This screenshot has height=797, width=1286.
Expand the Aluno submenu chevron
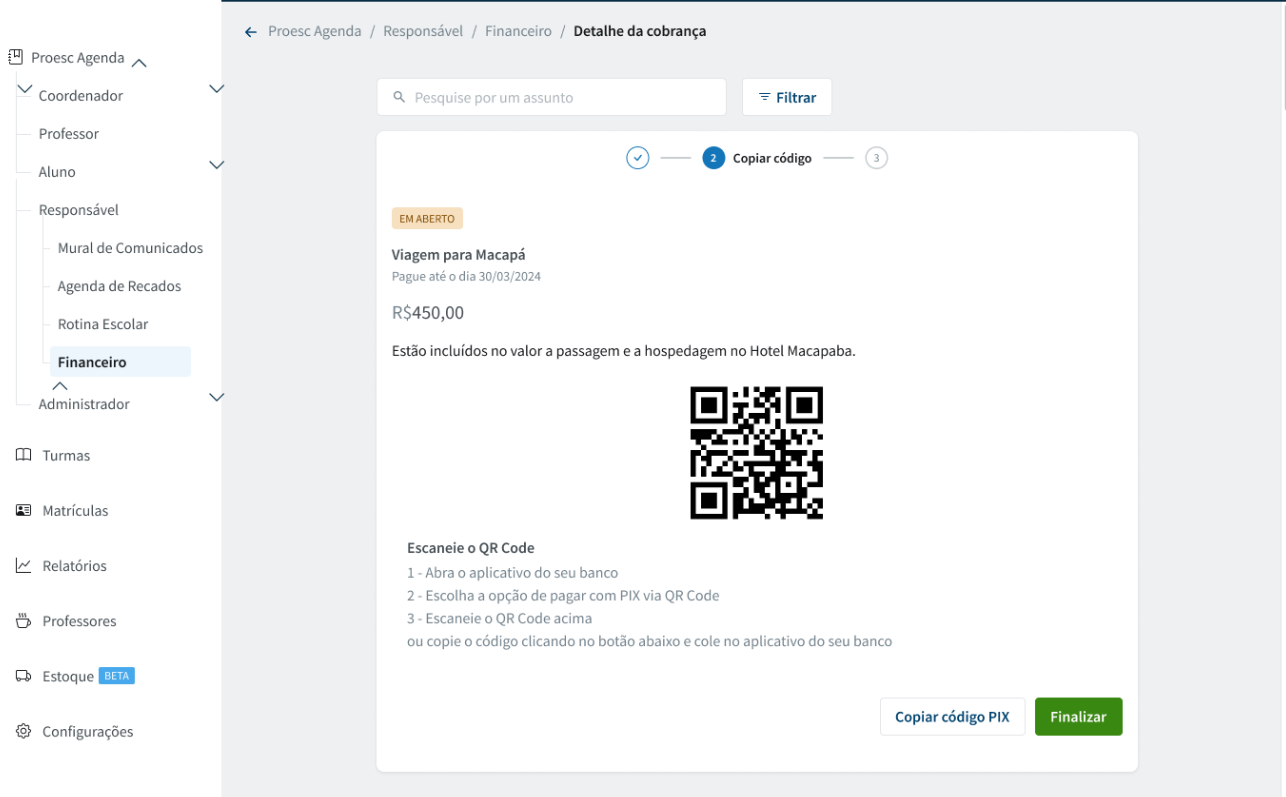pyautogui.click(x=216, y=165)
